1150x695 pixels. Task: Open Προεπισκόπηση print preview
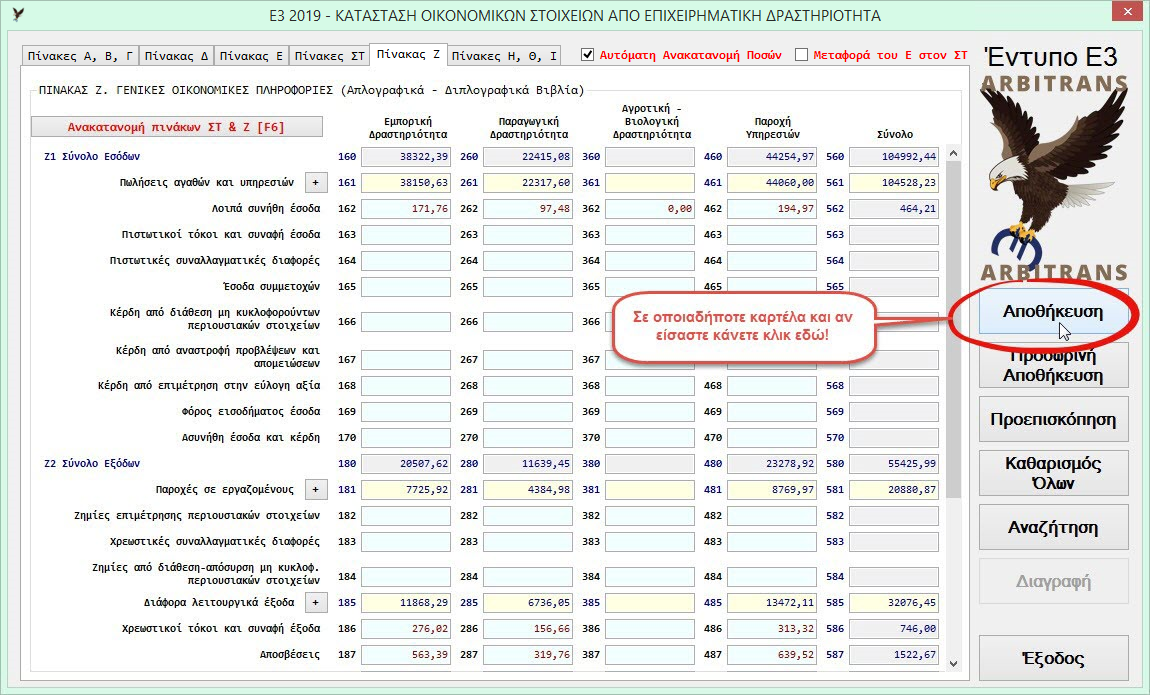pos(1053,419)
